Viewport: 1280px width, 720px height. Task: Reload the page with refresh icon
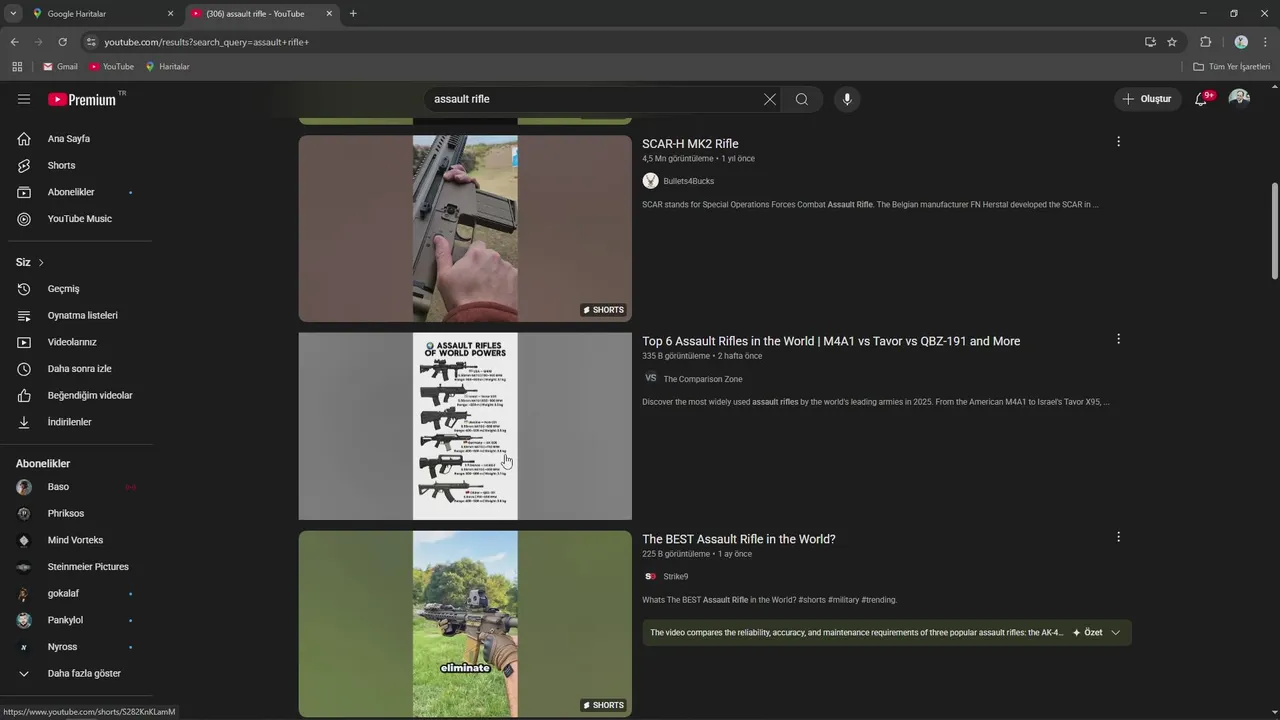(62, 42)
